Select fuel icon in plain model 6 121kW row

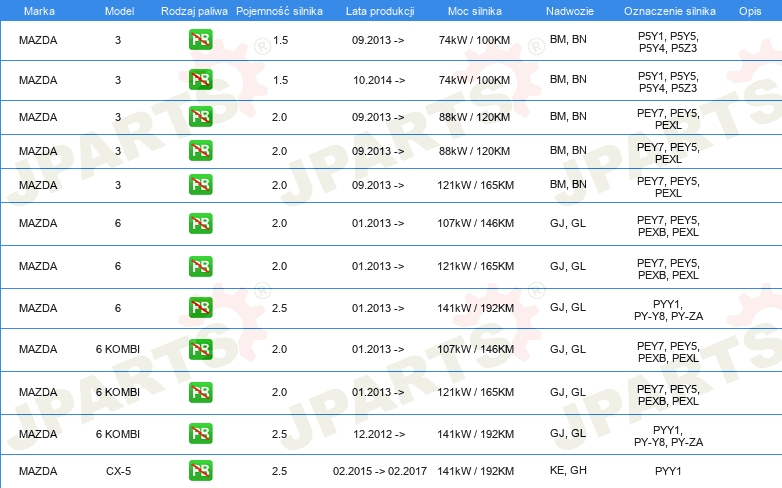pos(200,266)
